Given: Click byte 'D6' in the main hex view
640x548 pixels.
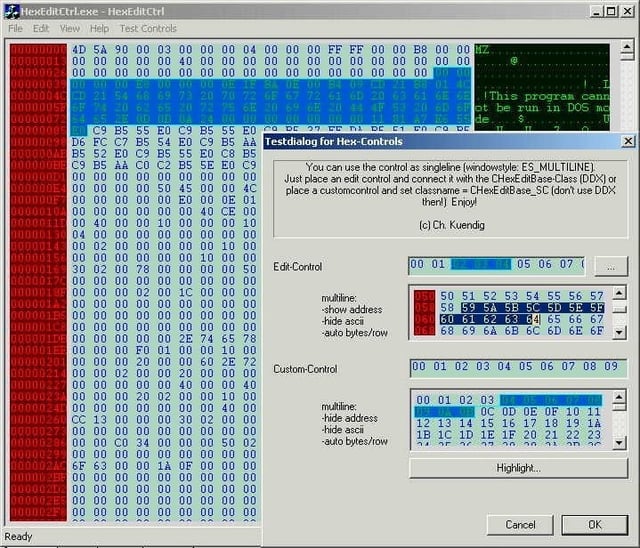Looking at the screenshot, I should [x=79, y=142].
